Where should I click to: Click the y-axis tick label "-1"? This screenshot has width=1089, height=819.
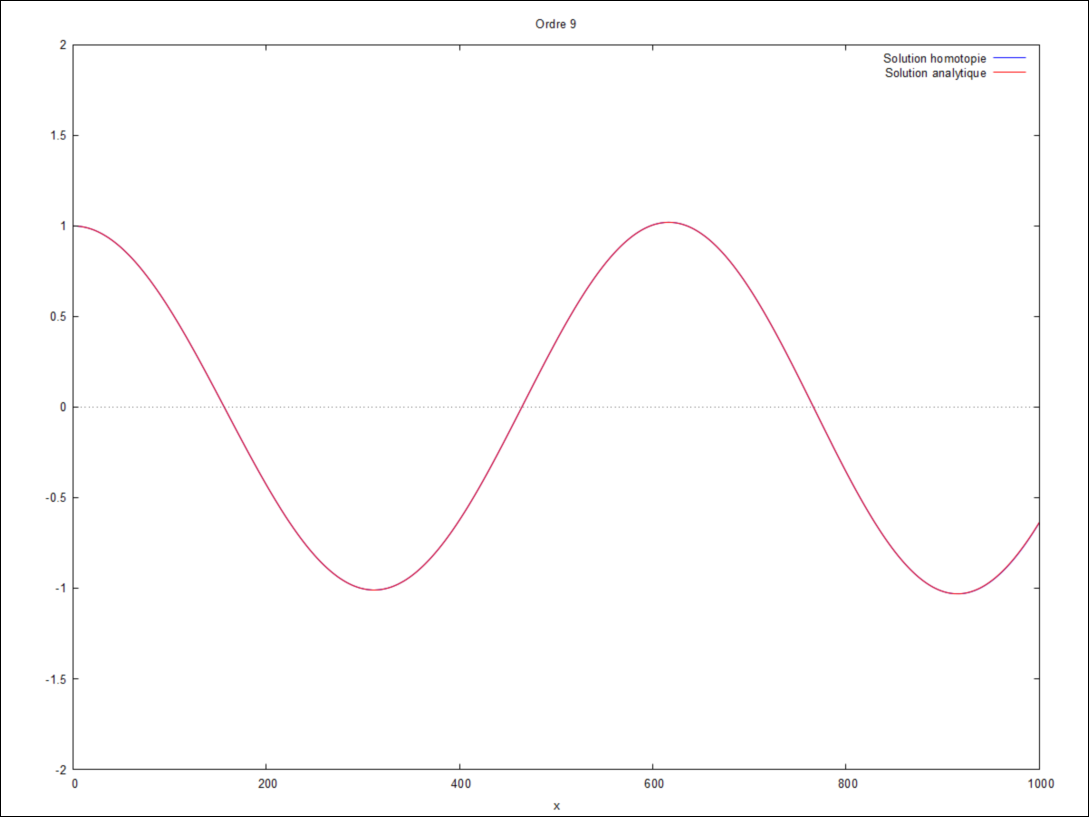(61, 588)
